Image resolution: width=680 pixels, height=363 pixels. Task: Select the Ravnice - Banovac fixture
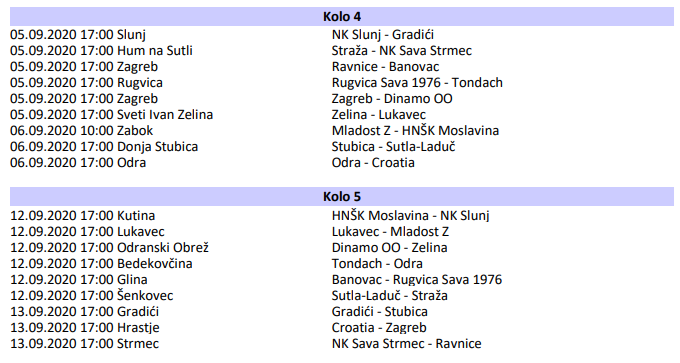(x=385, y=67)
